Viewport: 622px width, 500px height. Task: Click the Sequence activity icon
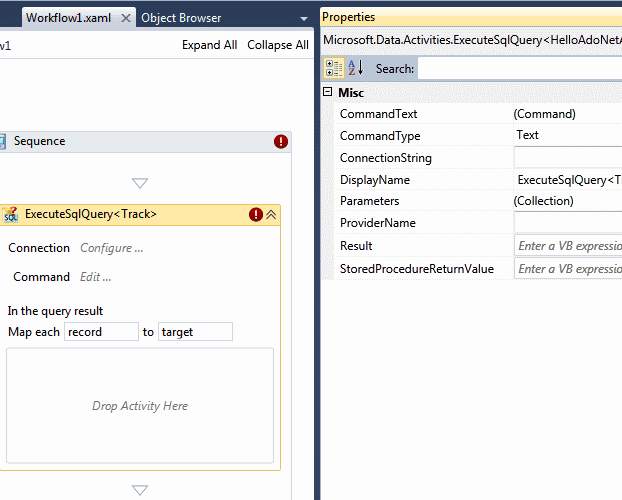(3, 142)
